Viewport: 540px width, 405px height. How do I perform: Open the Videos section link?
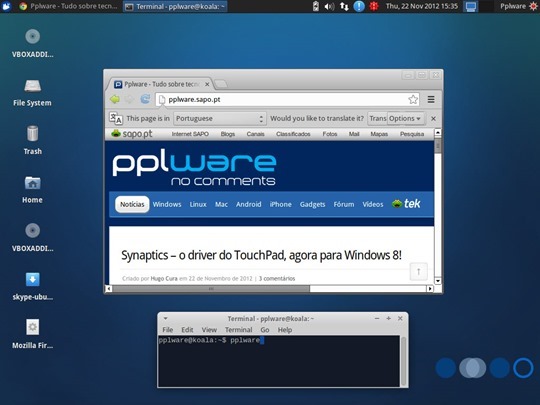(x=373, y=204)
